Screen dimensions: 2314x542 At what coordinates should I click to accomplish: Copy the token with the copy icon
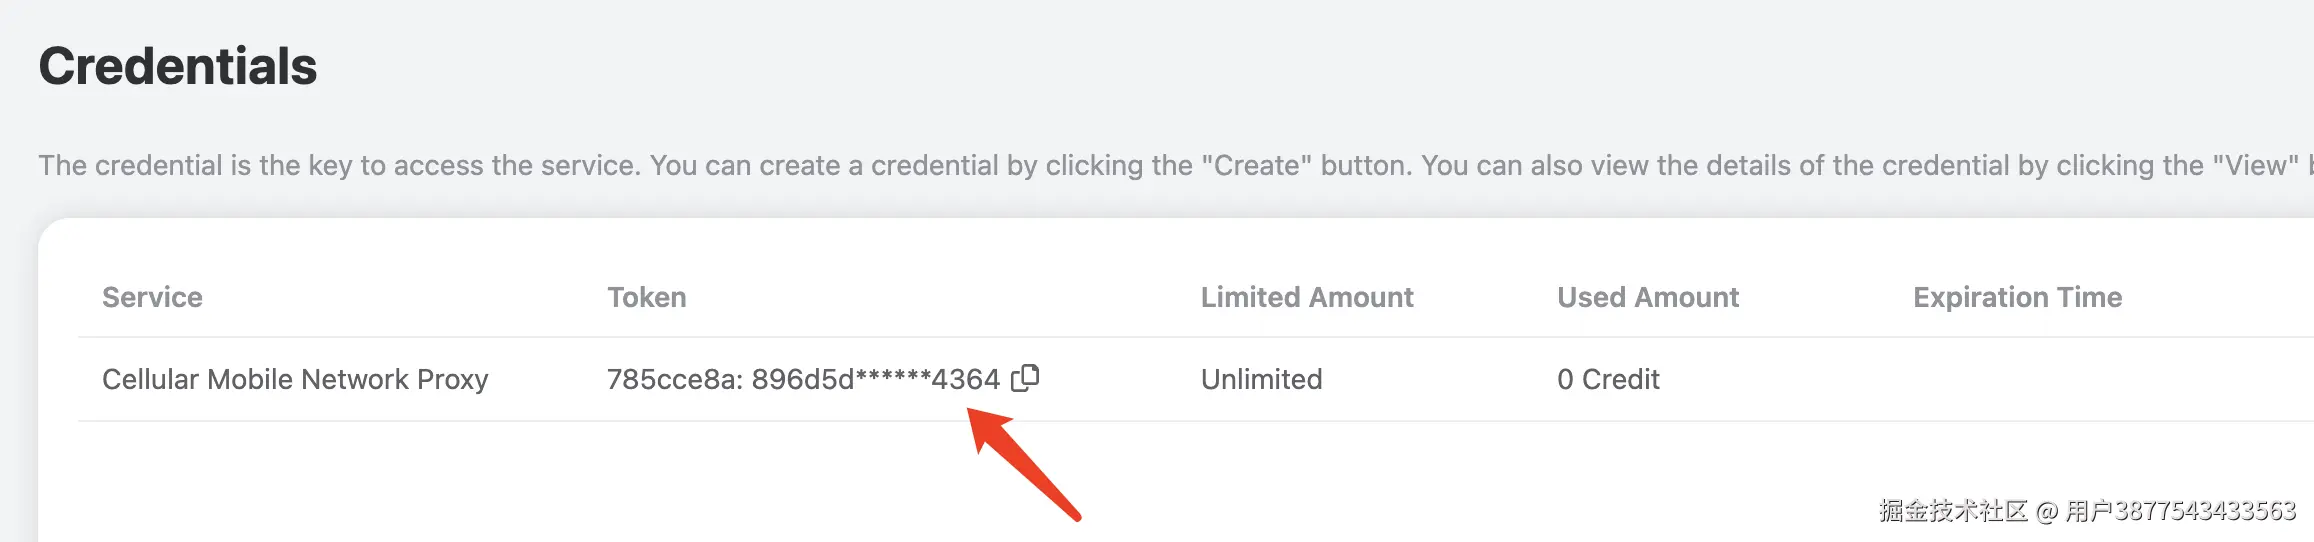[x=1025, y=378]
